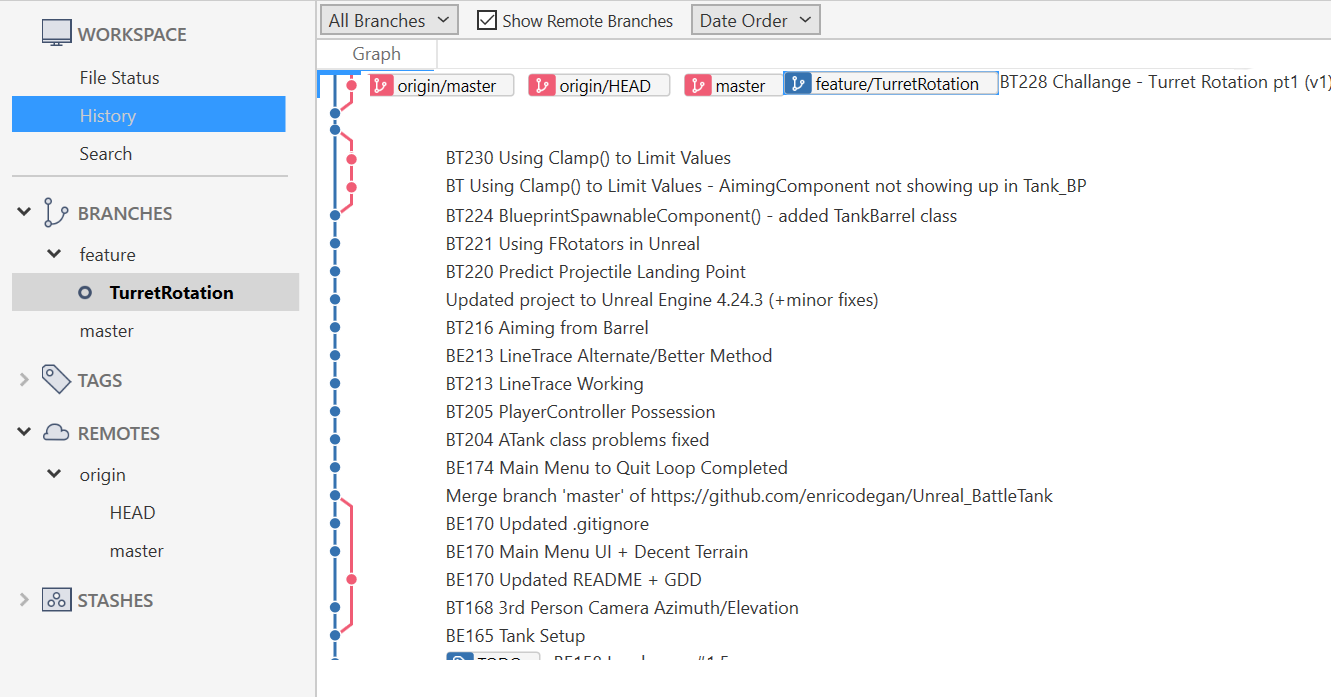Select commit BT221 Using FRotators in Unreal

(x=573, y=244)
